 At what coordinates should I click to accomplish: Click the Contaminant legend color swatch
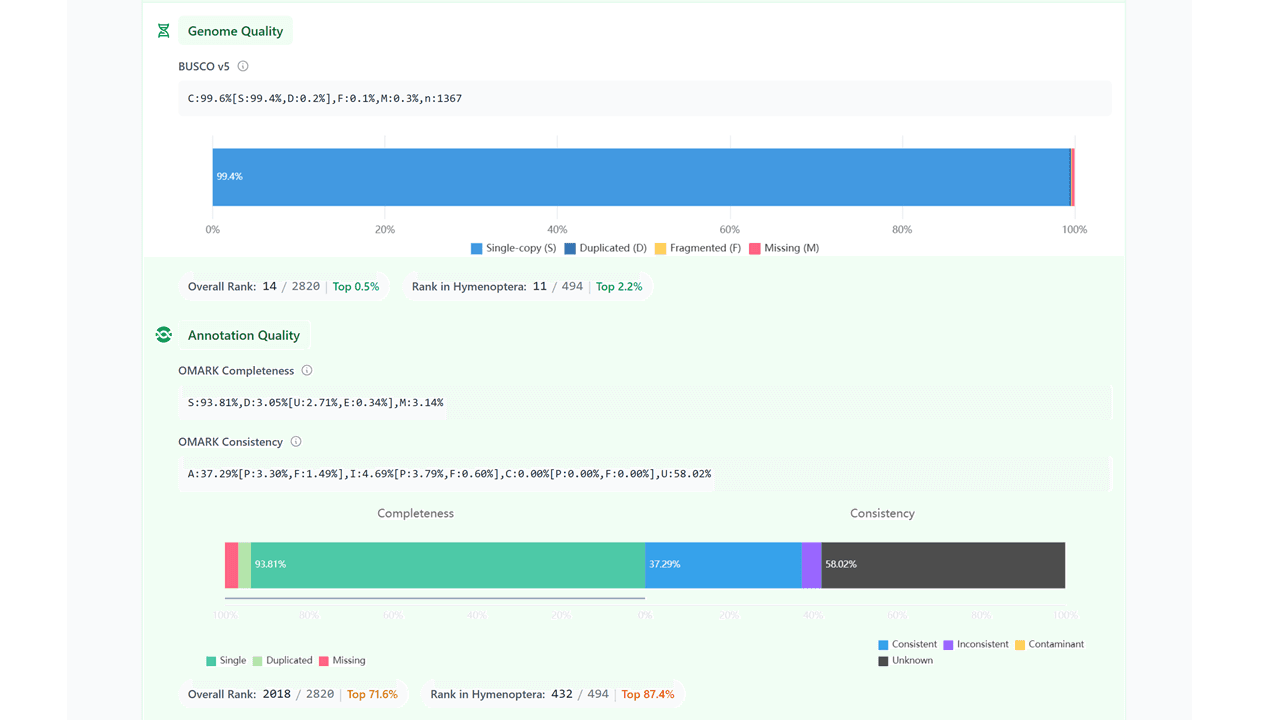click(x=1020, y=645)
